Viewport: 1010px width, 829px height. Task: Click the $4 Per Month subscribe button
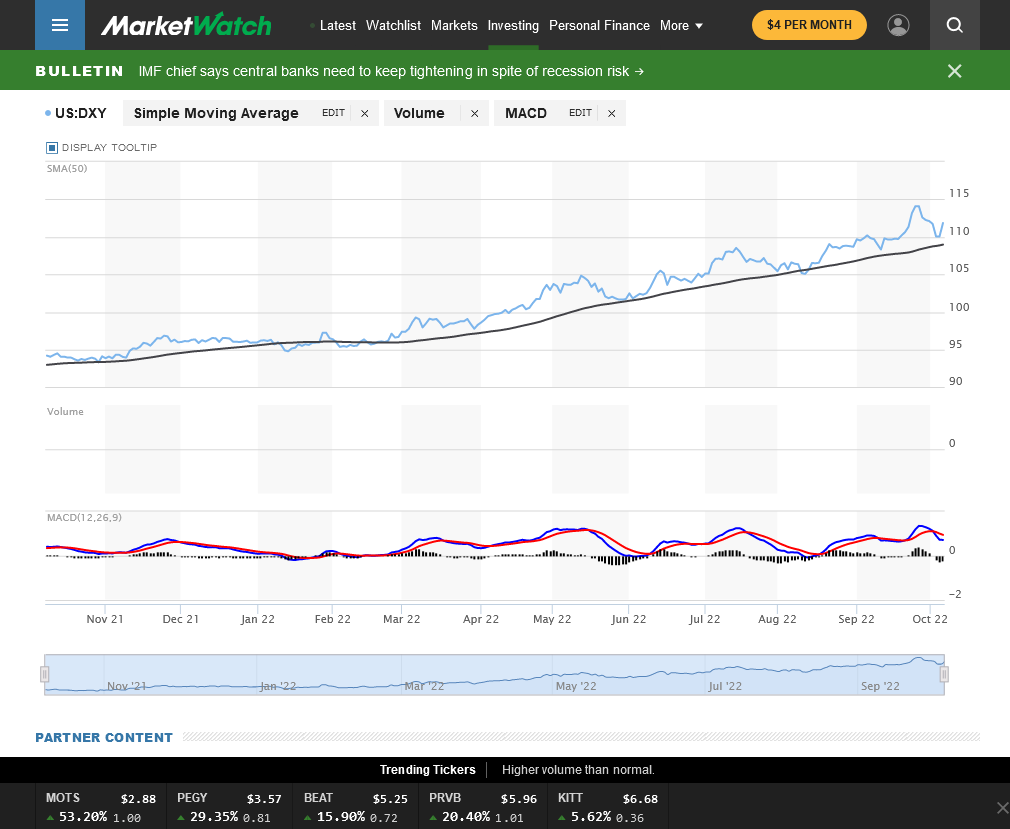coord(809,25)
